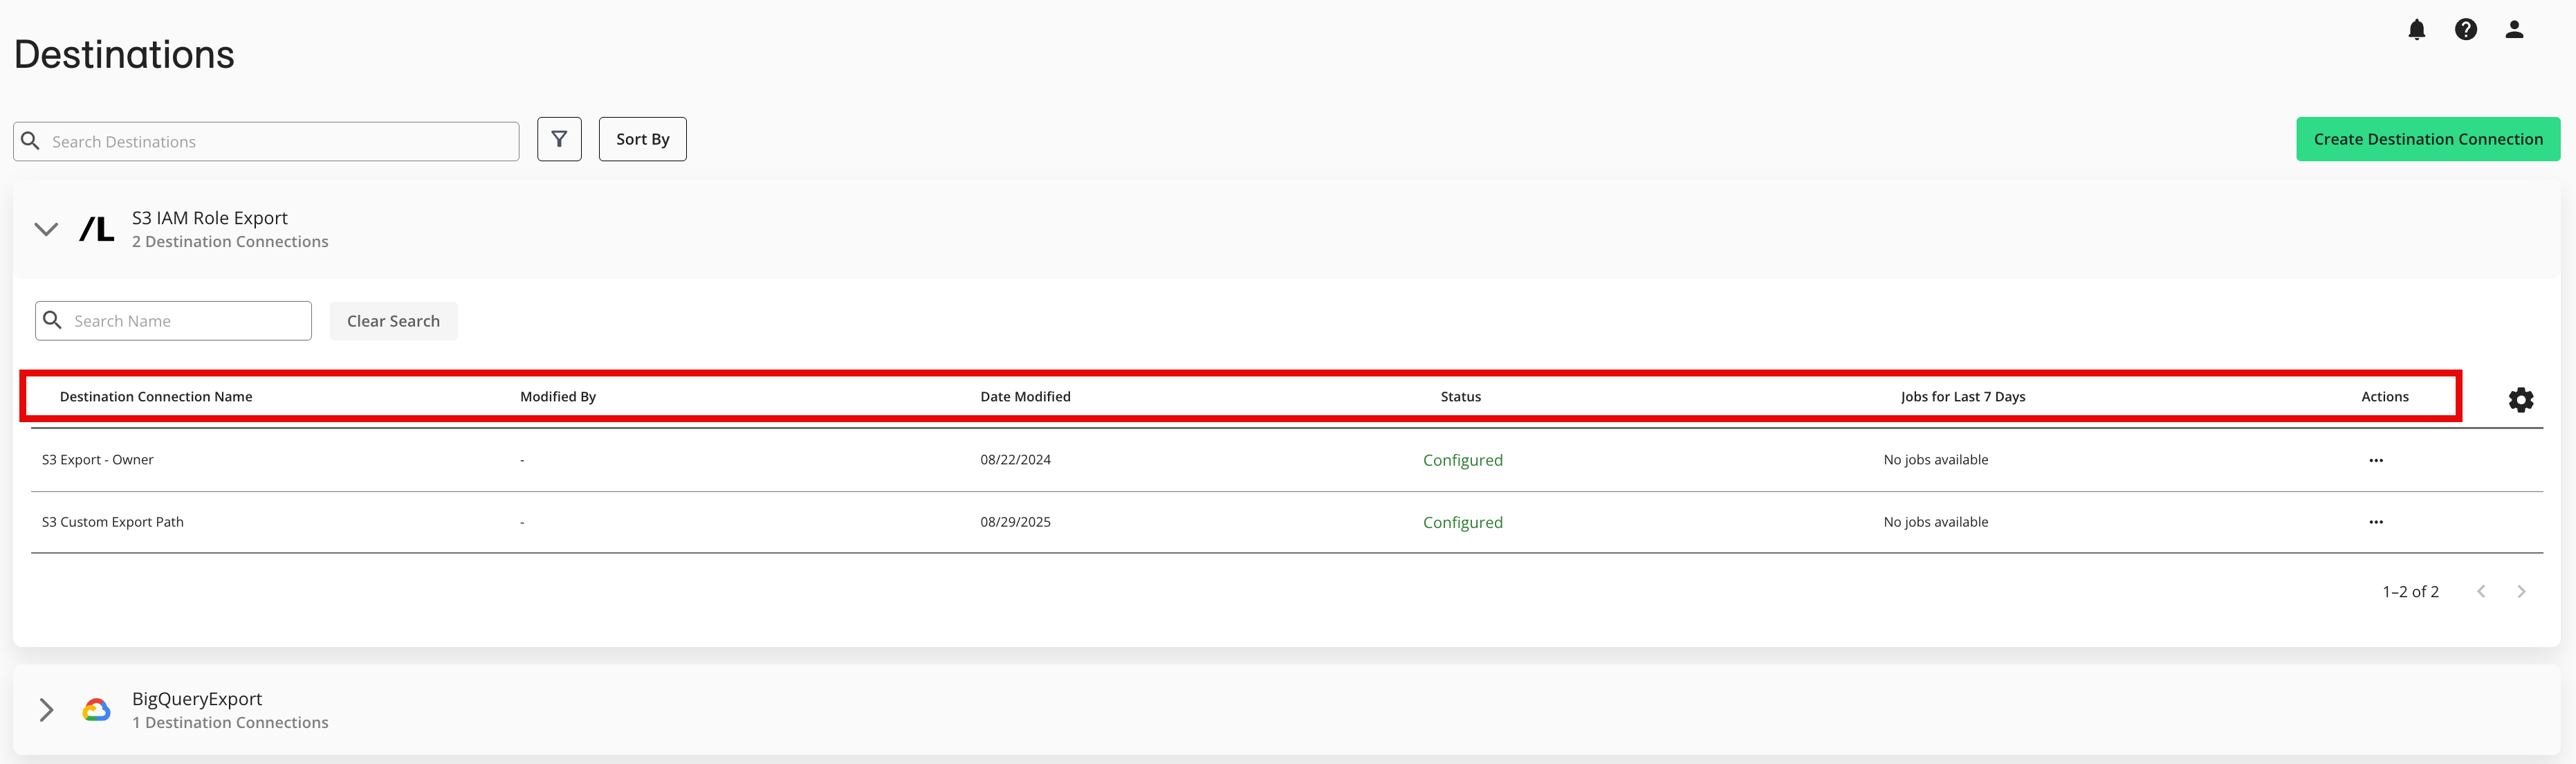The width and height of the screenshot is (2576, 764).
Task: Click Create Destination Connection button
Action: pos(2428,139)
